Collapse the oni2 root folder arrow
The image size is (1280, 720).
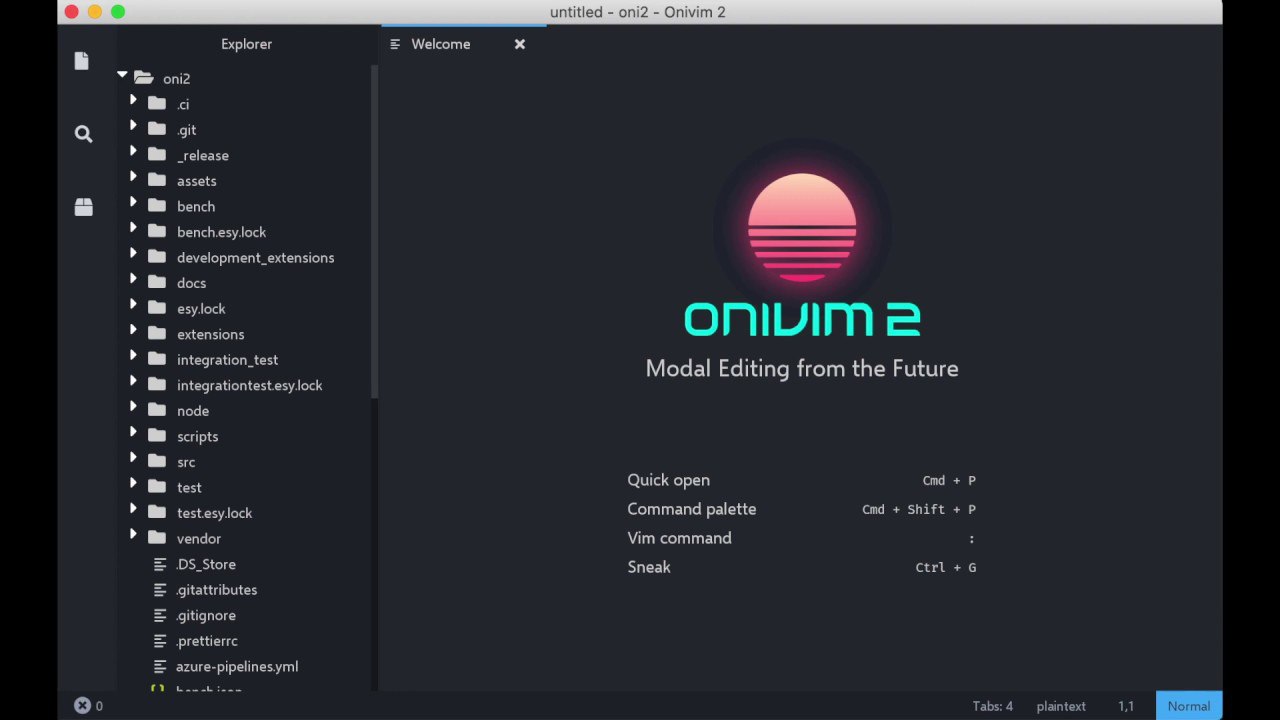[x=122, y=75]
